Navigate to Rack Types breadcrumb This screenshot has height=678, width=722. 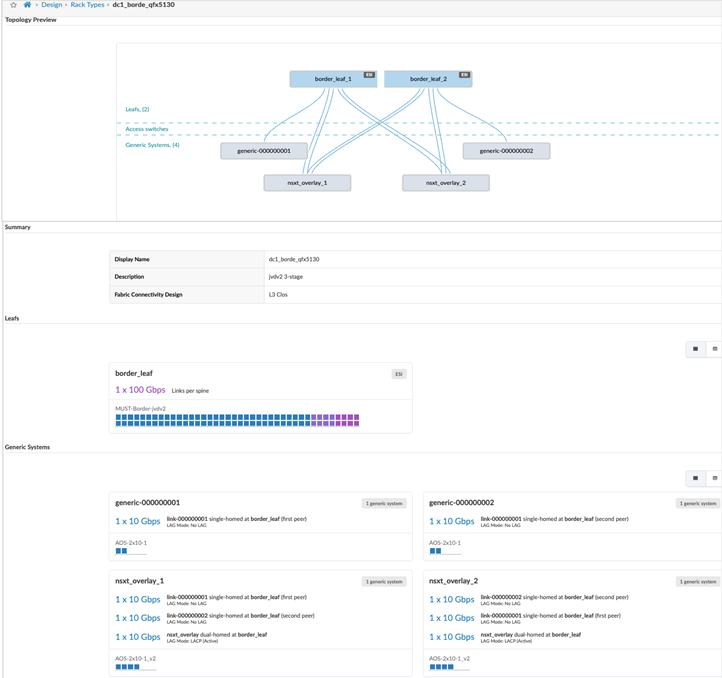pos(87,5)
